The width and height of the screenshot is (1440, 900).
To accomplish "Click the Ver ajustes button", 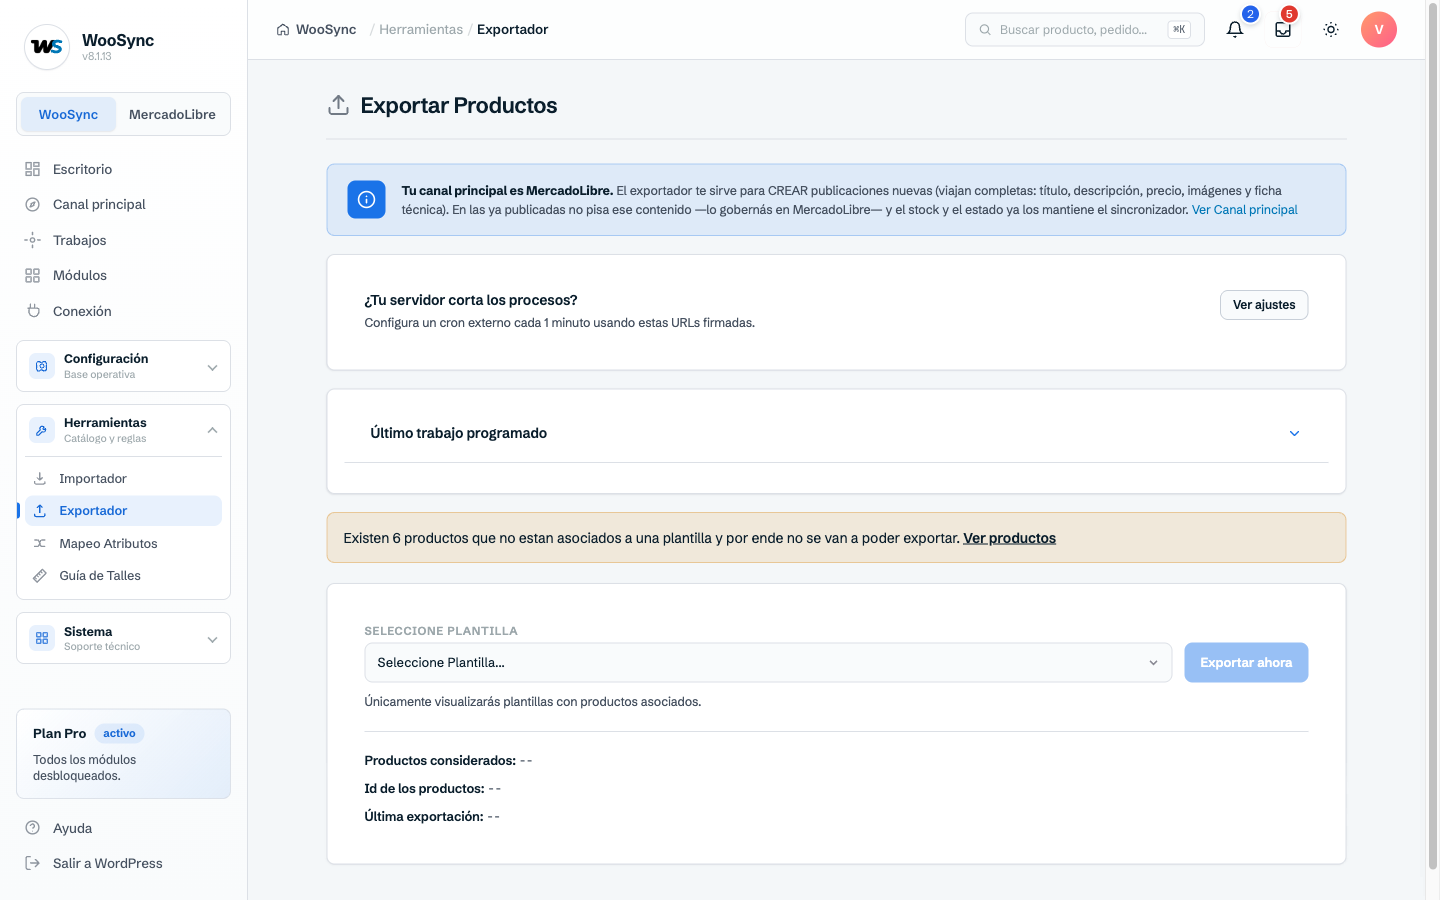I will tap(1264, 305).
